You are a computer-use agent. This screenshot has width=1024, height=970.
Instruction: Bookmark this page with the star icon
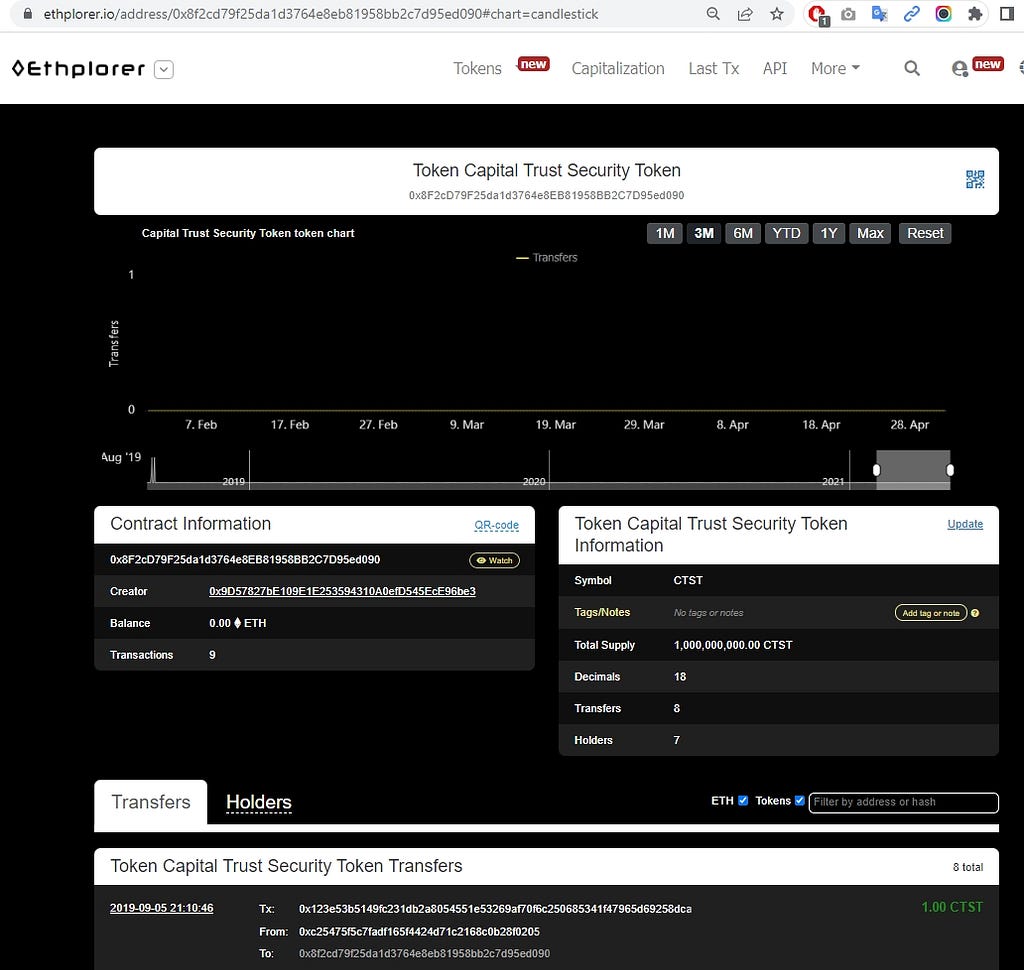point(776,14)
